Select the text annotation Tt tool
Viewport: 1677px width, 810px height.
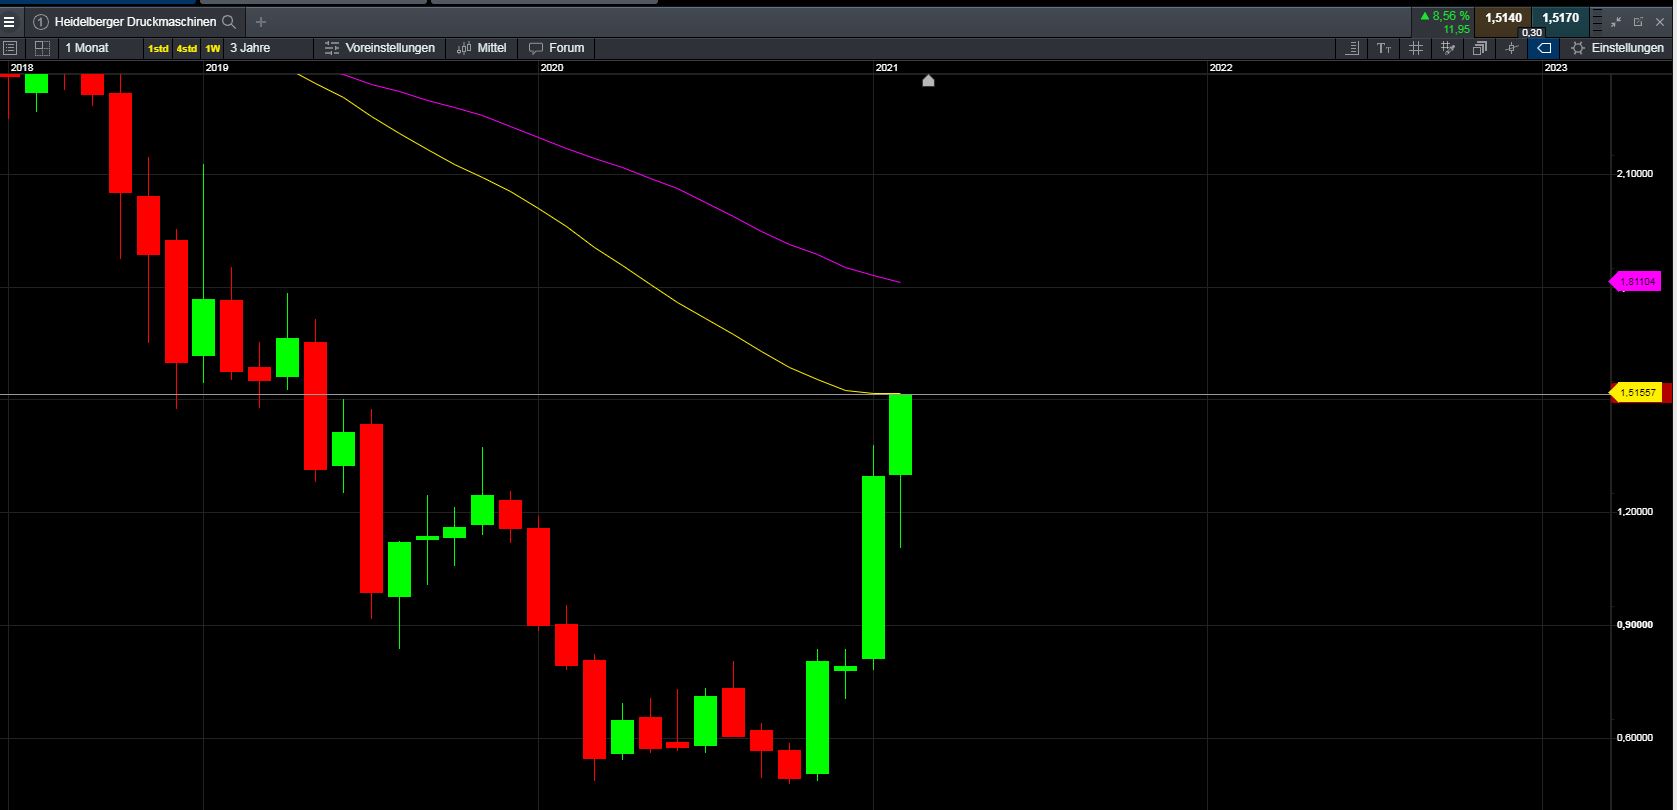(1384, 48)
